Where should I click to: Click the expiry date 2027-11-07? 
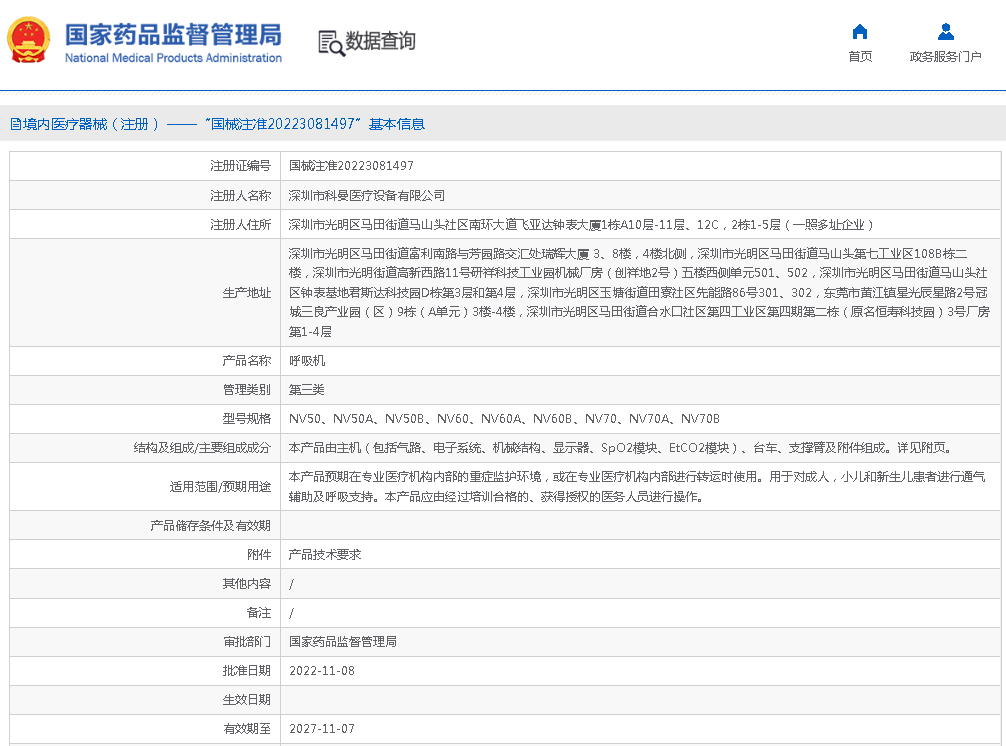pos(322,729)
